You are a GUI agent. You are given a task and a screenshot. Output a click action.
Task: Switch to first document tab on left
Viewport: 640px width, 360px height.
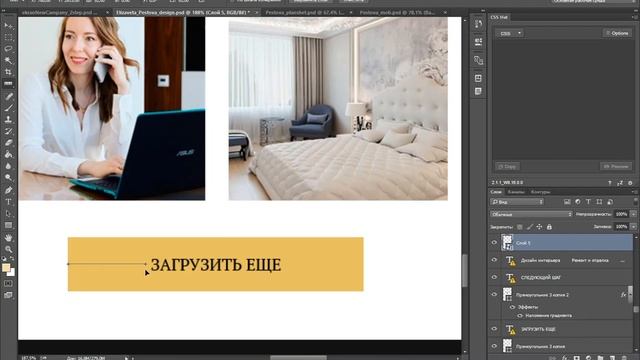click(x=60, y=13)
